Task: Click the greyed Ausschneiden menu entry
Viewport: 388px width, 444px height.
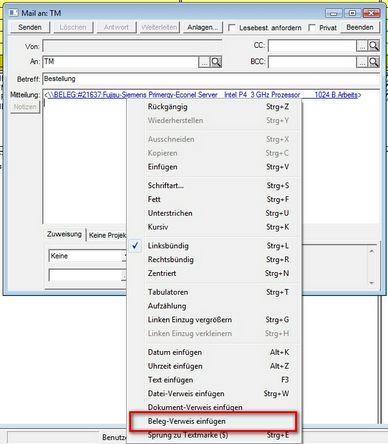Action: pos(214,139)
